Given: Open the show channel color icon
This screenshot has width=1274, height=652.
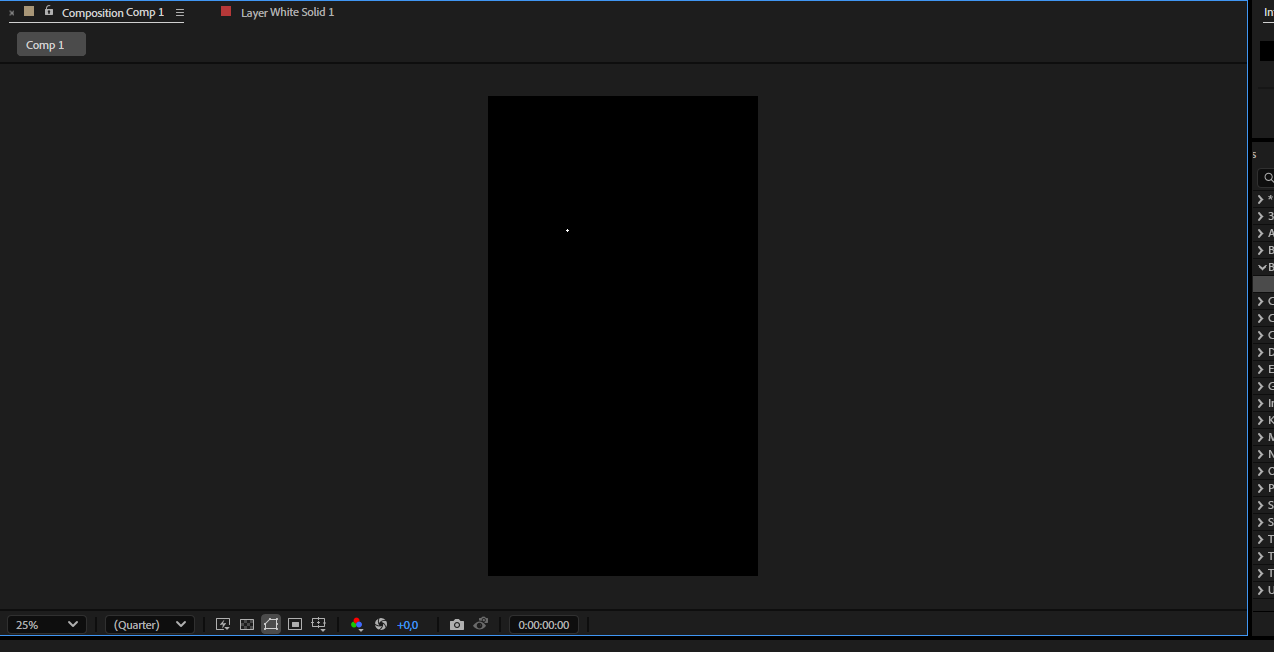Looking at the screenshot, I should 357,624.
